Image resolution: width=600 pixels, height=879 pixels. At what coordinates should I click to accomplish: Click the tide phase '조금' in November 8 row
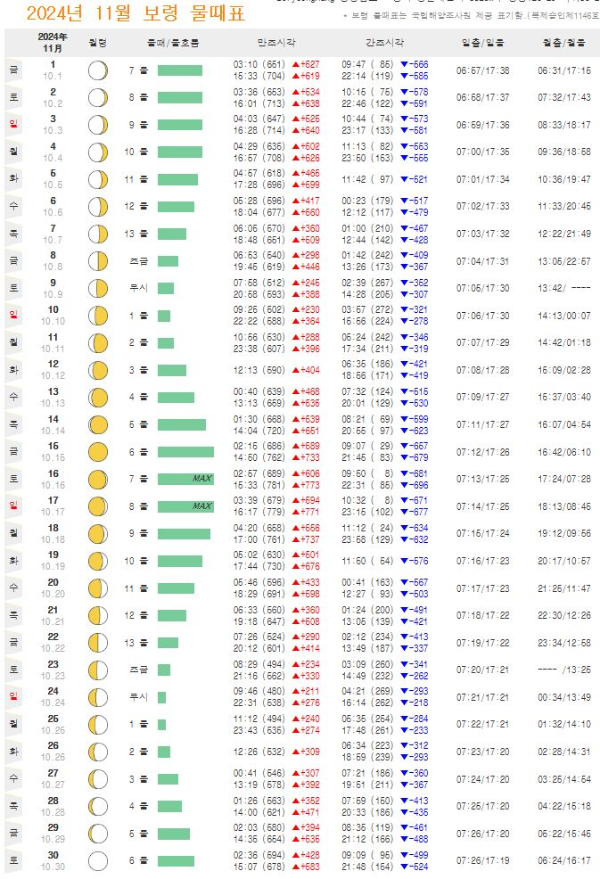tap(139, 261)
